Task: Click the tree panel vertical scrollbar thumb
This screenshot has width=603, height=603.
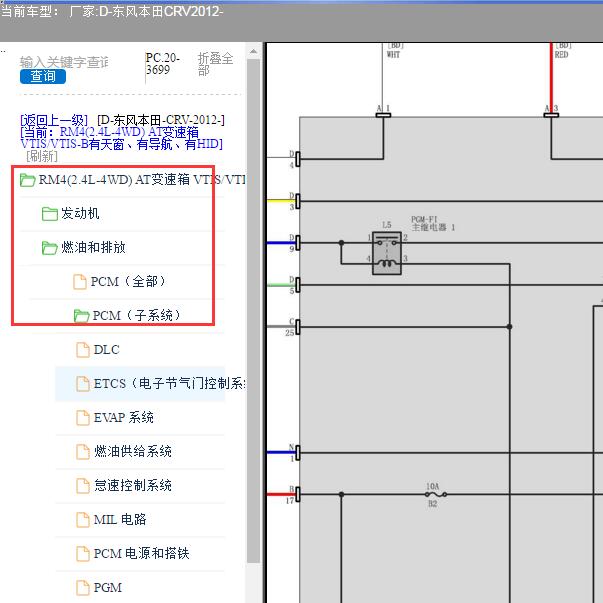Action: tap(253, 311)
